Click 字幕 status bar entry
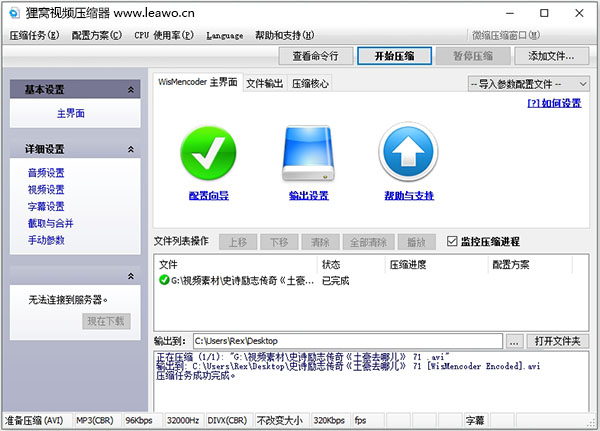 475,421
